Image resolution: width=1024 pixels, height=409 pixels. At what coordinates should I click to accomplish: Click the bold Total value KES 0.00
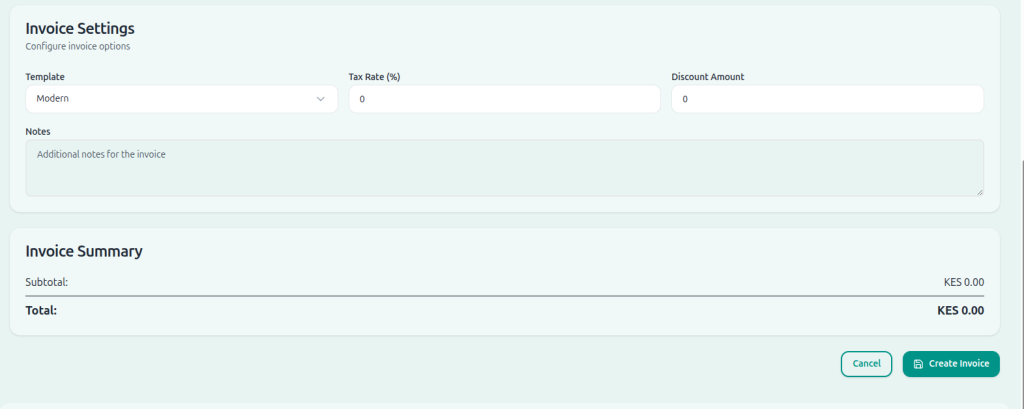pyautogui.click(x=960, y=310)
